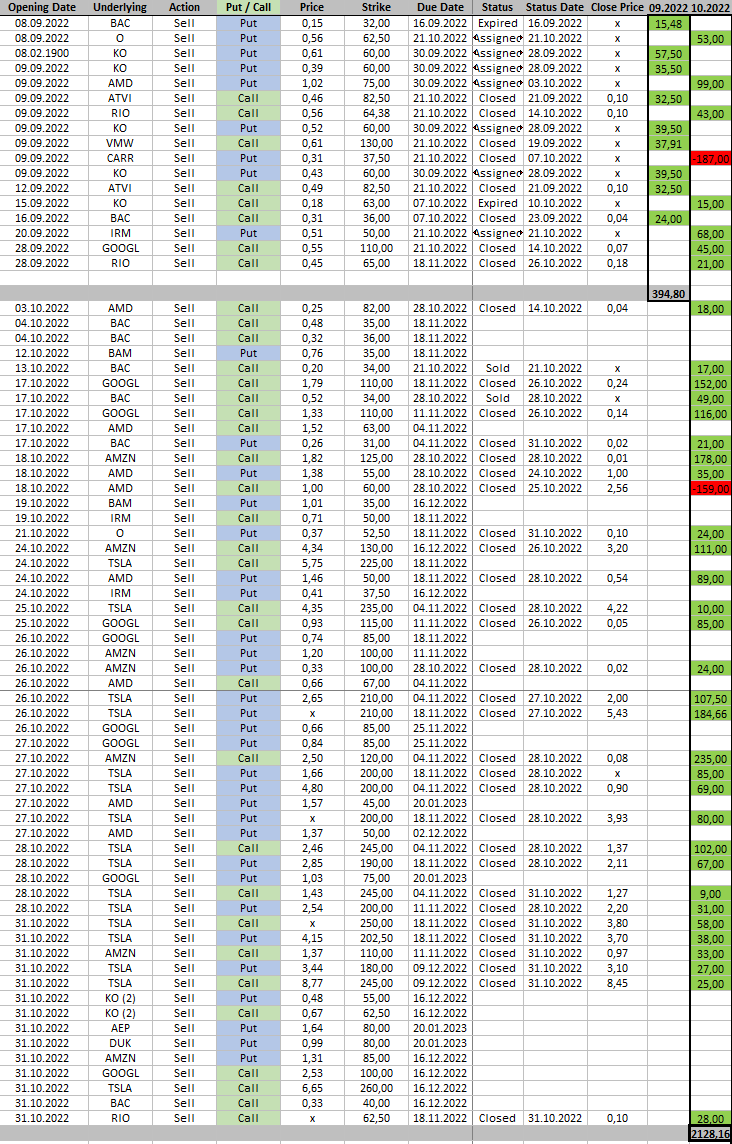Click the 394,80 September total cell
This screenshot has width=732, height=1144.
pyautogui.click(x=668, y=293)
